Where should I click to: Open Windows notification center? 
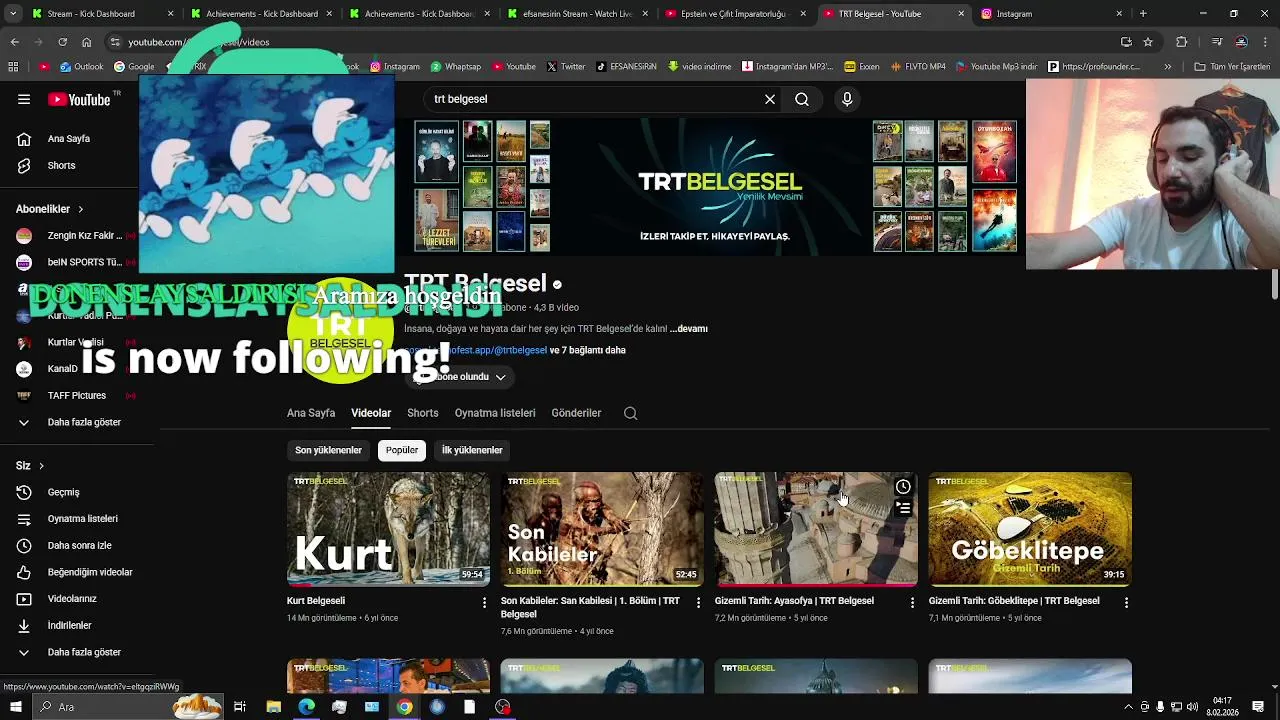[1258, 707]
